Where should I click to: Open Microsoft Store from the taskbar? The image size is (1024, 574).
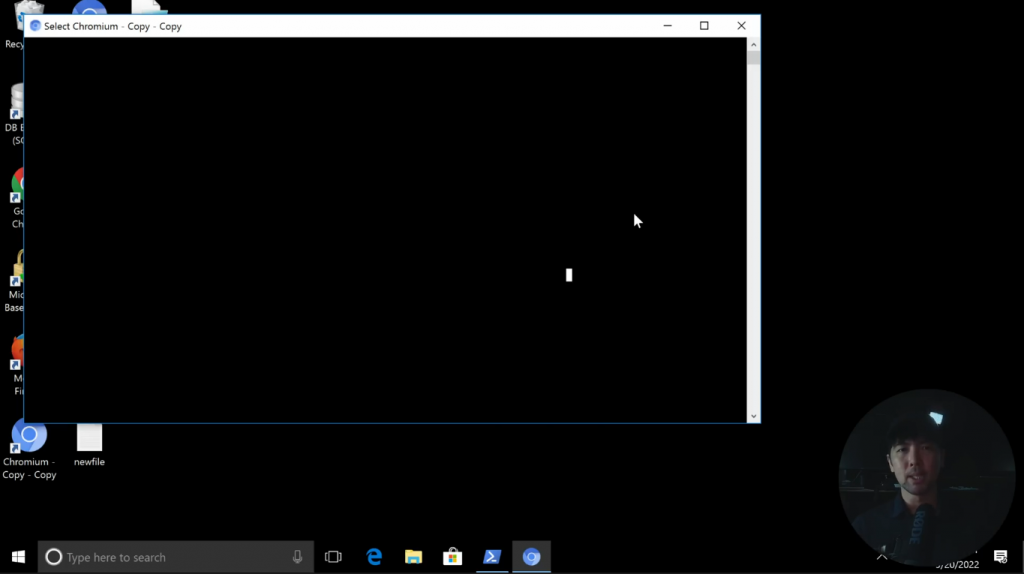453,557
